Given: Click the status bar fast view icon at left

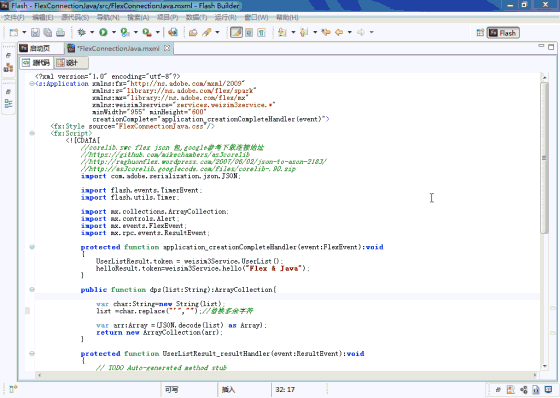Looking at the screenshot, I should click(x=13, y=389).
